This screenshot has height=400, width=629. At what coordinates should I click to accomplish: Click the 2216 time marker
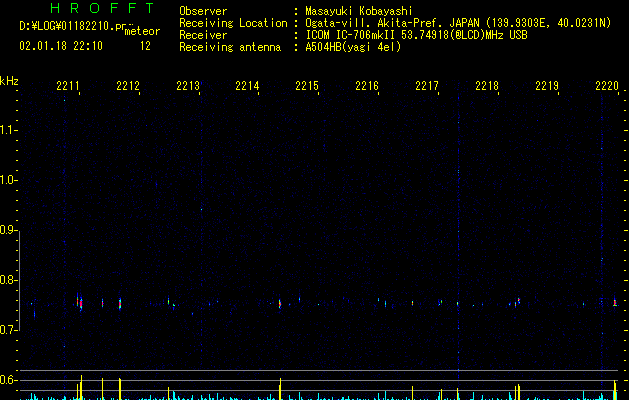click(x=367, y=85)
